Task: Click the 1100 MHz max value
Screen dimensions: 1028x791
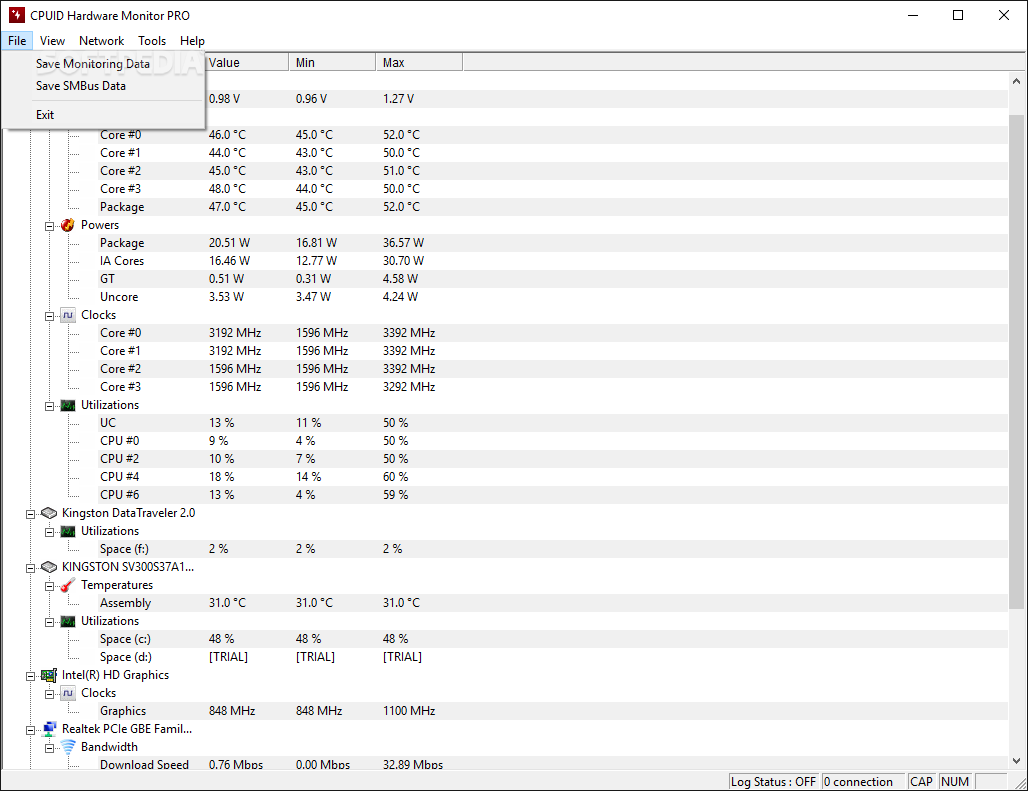Action: [409, 711]
